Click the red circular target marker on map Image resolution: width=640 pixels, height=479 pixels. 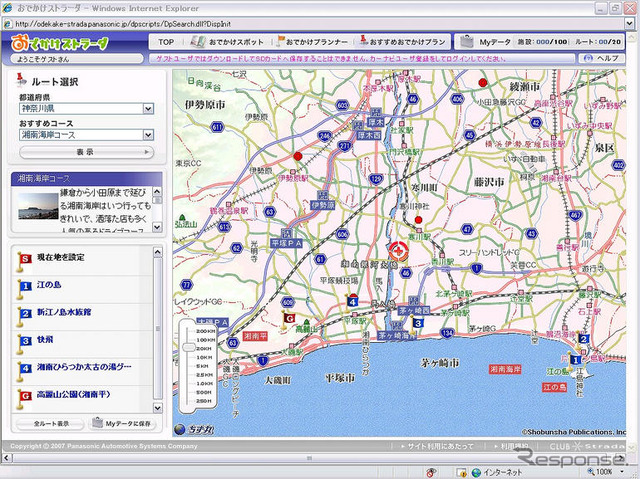pos(398,251)
